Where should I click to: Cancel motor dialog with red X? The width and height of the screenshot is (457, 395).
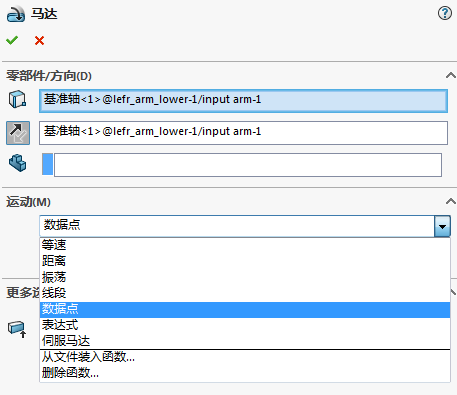click(x=39, y=41)
